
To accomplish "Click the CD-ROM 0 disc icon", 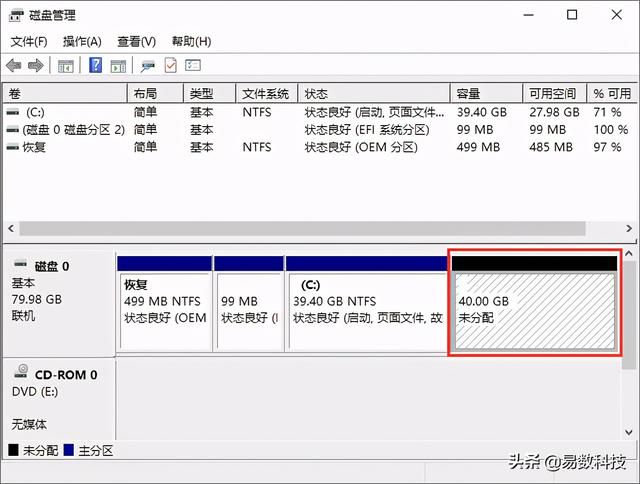I will coord(21,371).
